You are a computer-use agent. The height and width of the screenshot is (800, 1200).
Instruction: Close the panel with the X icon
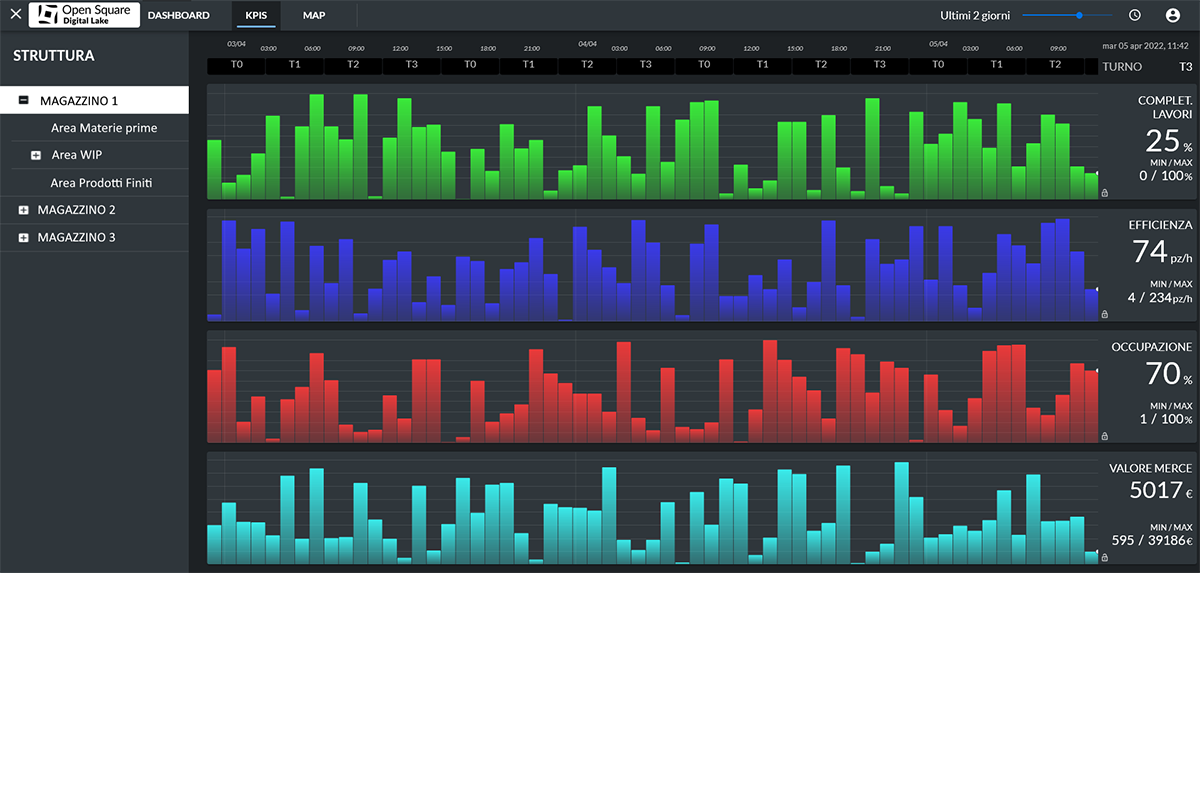[15, 15]
